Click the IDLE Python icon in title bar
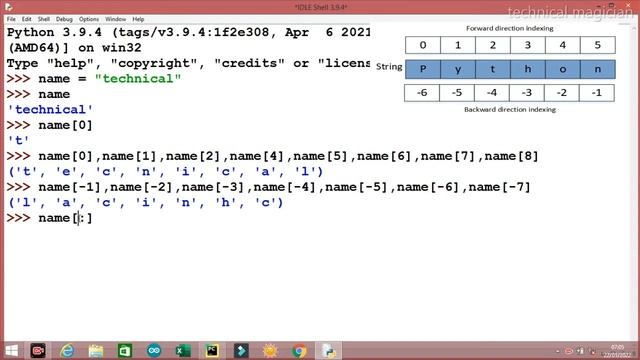640x360 pixels. (x=9, y=7)
